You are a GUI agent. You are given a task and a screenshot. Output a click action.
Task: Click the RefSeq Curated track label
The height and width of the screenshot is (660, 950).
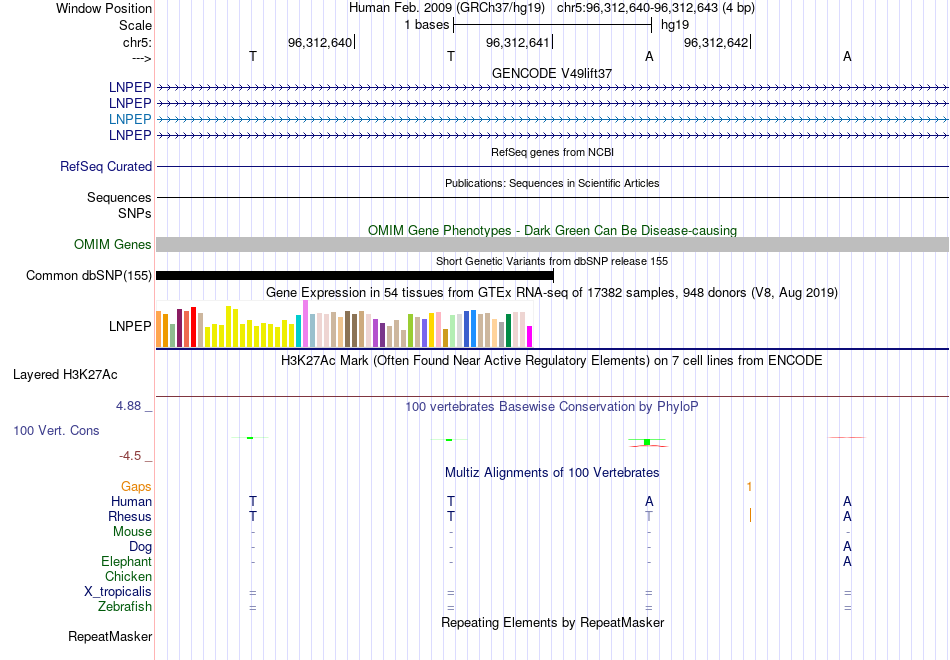tap(106, 167)
